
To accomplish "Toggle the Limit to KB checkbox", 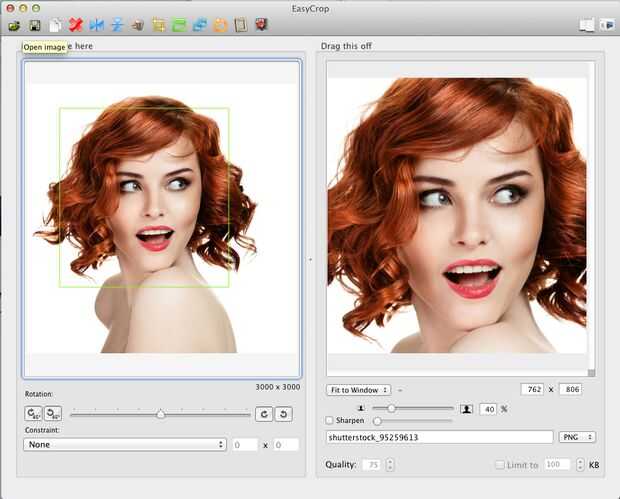I will pyautogui.click(x=500, y=465).
